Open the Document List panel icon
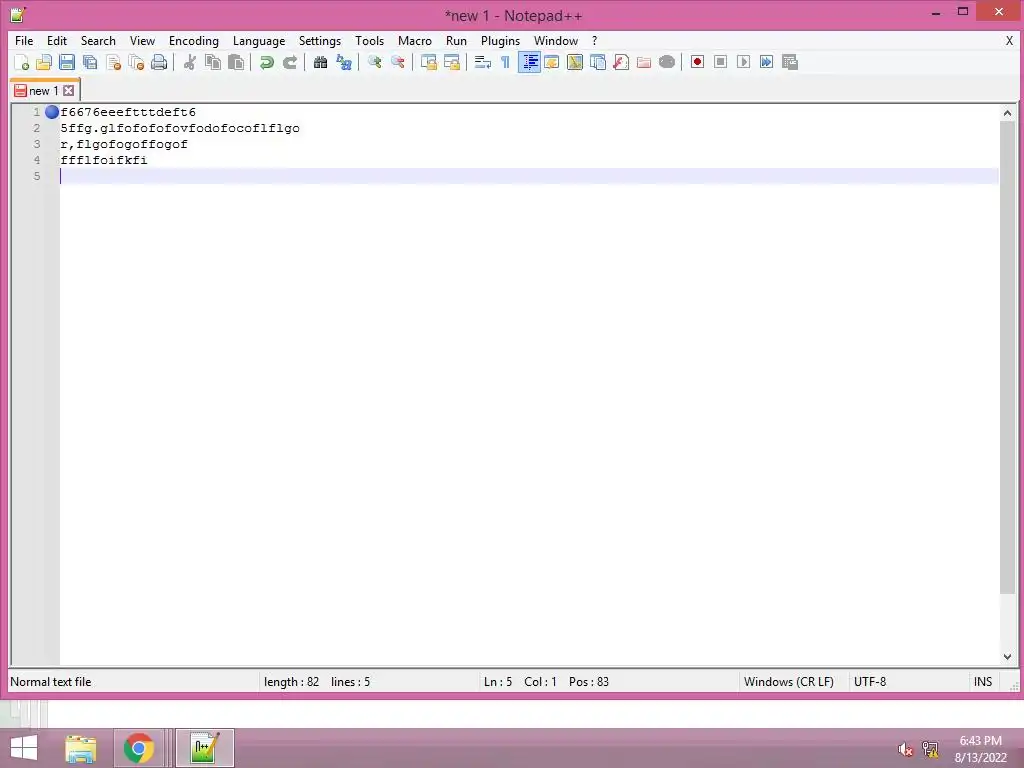The width and height of the screenshot is (1024, 768). coord(598,62)
